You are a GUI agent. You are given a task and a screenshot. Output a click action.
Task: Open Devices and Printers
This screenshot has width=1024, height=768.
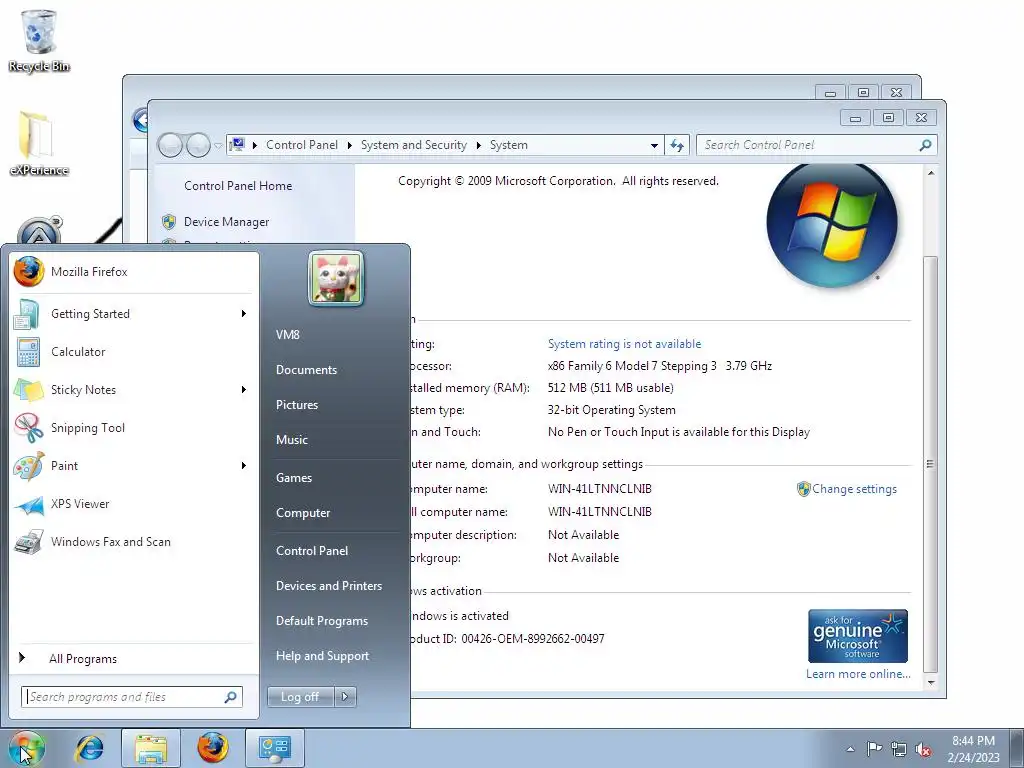328,586
